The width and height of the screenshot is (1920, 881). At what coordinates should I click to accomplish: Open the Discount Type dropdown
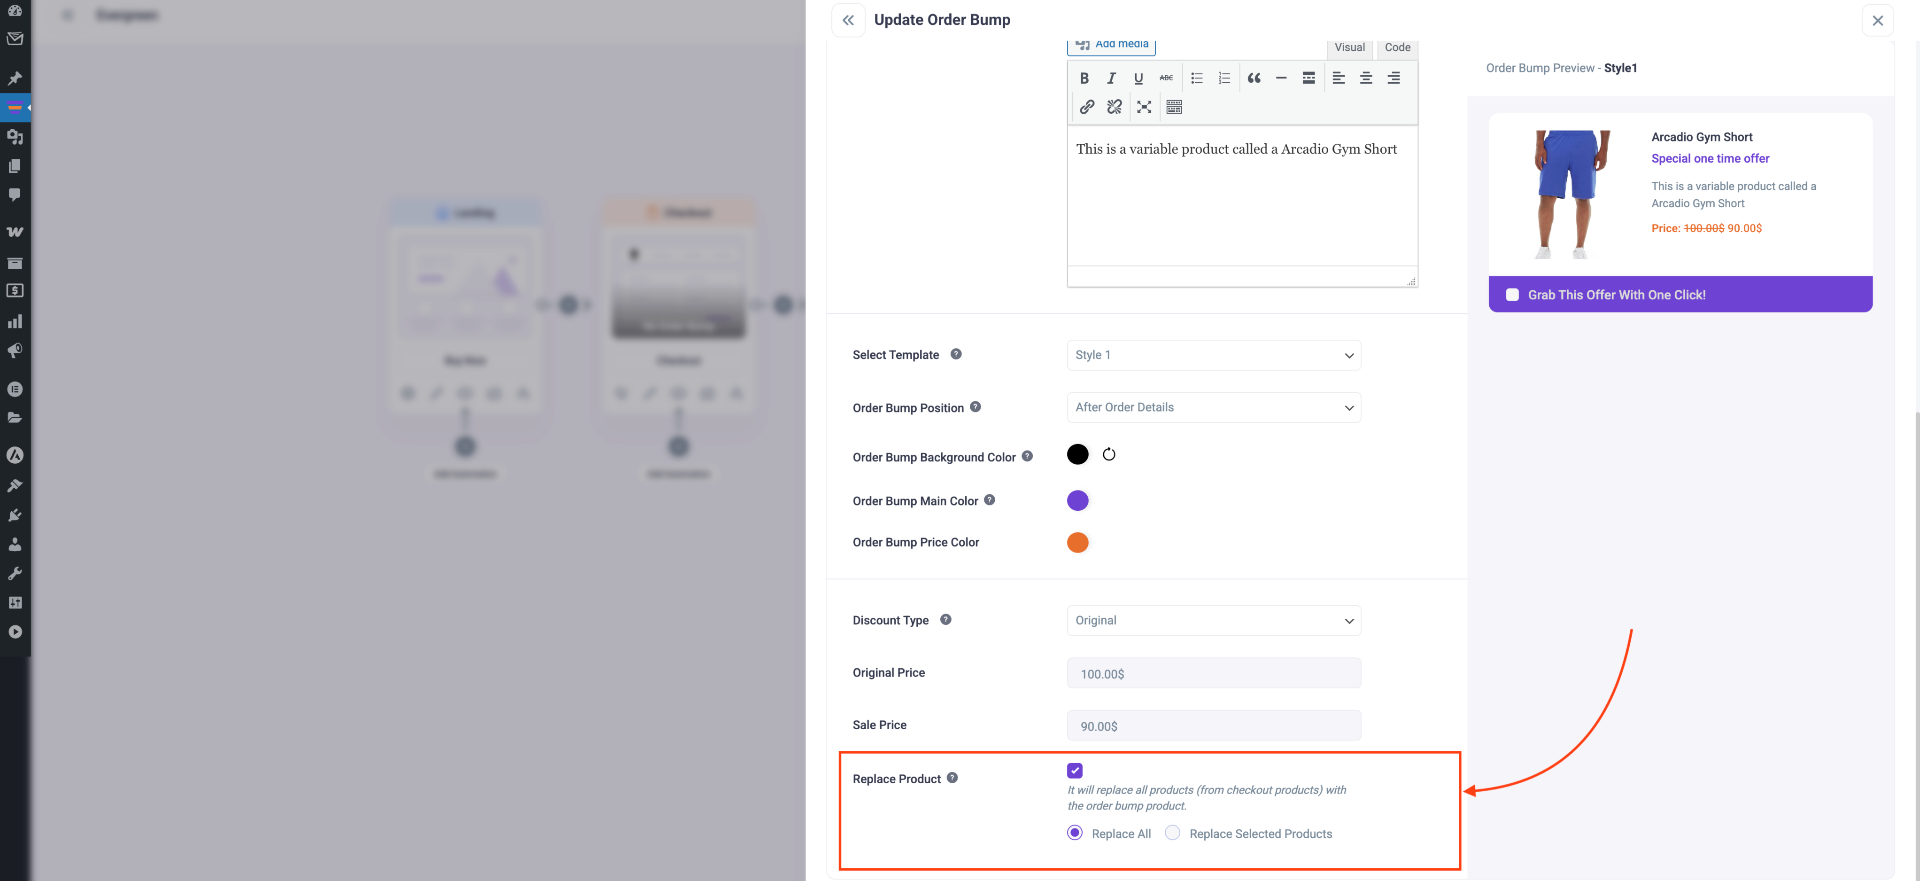tap(1214, 620)
